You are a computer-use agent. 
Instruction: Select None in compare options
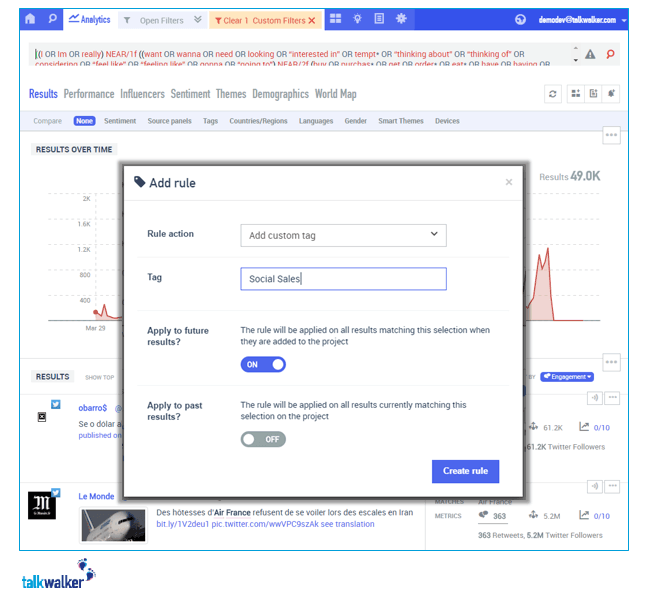tap(84, 121)
